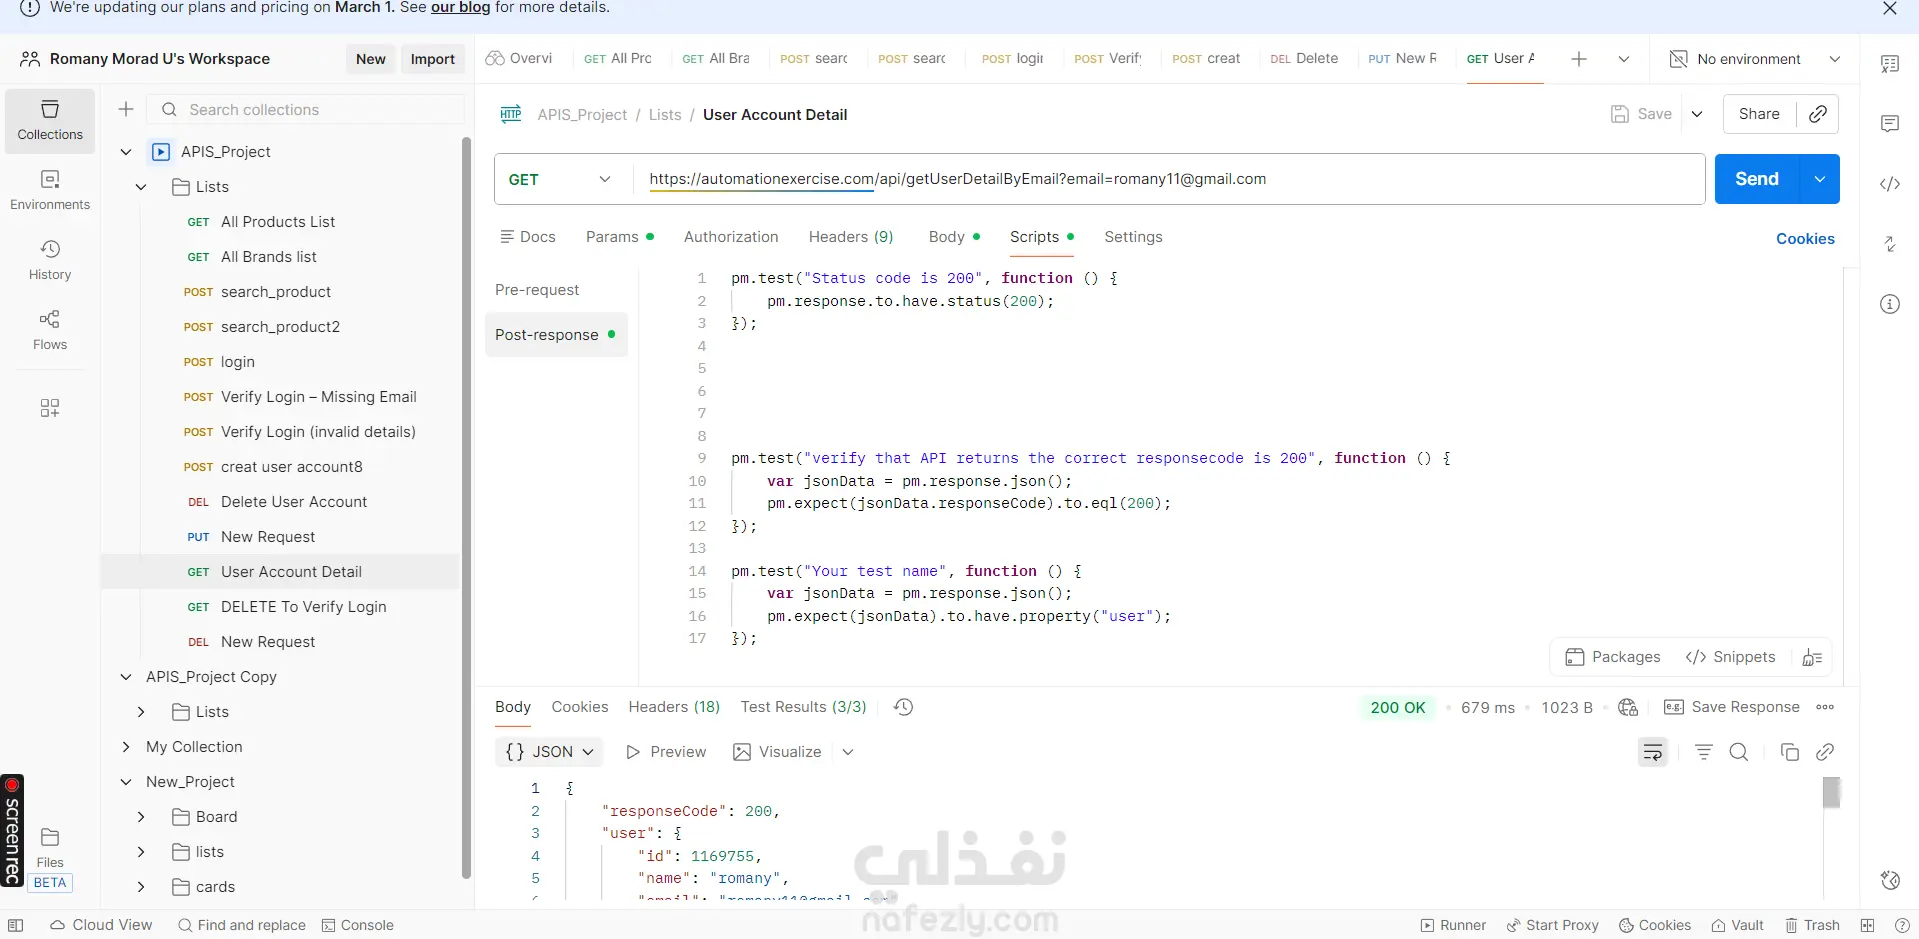Screen dimensions: 1919x939
Task: Open Trash in the status bar
Action: pyautogui.click(x=1812, y=925)
